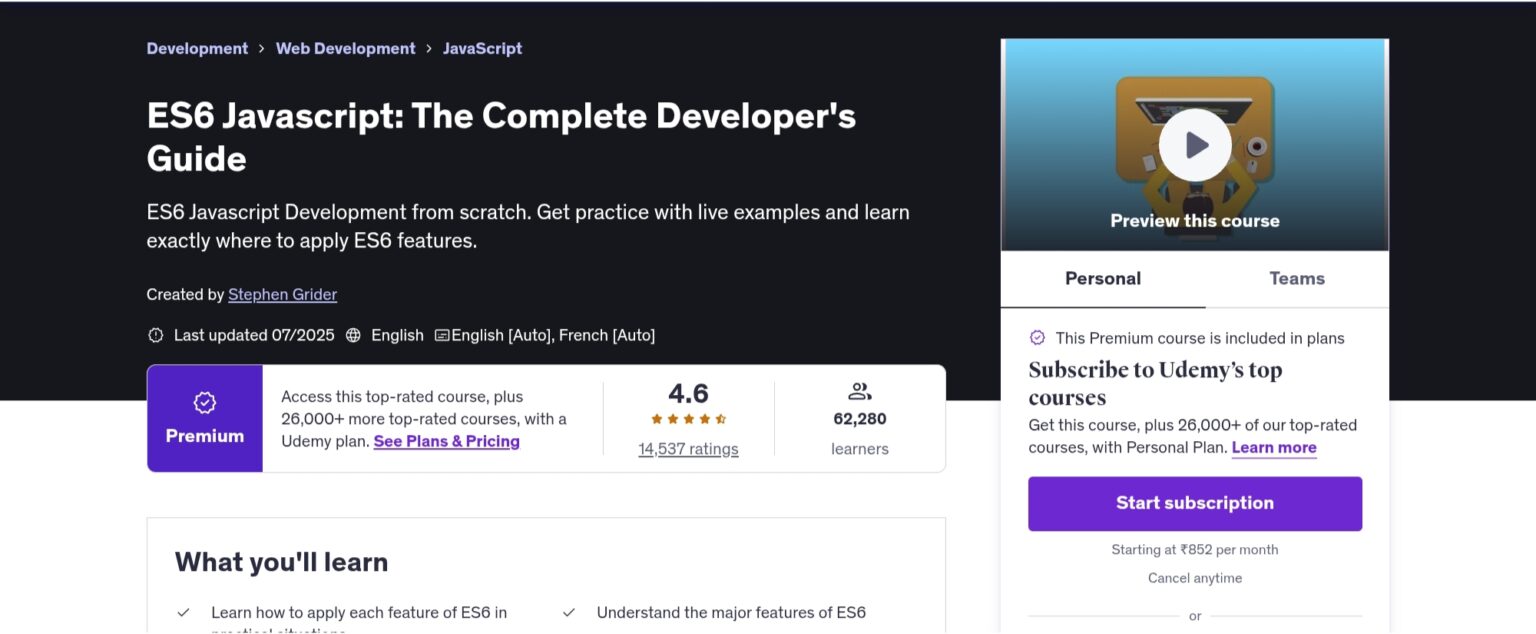Click the checkmark beside major features of ES6
This screenshot has height=634, width=1536.
[568, 611]
